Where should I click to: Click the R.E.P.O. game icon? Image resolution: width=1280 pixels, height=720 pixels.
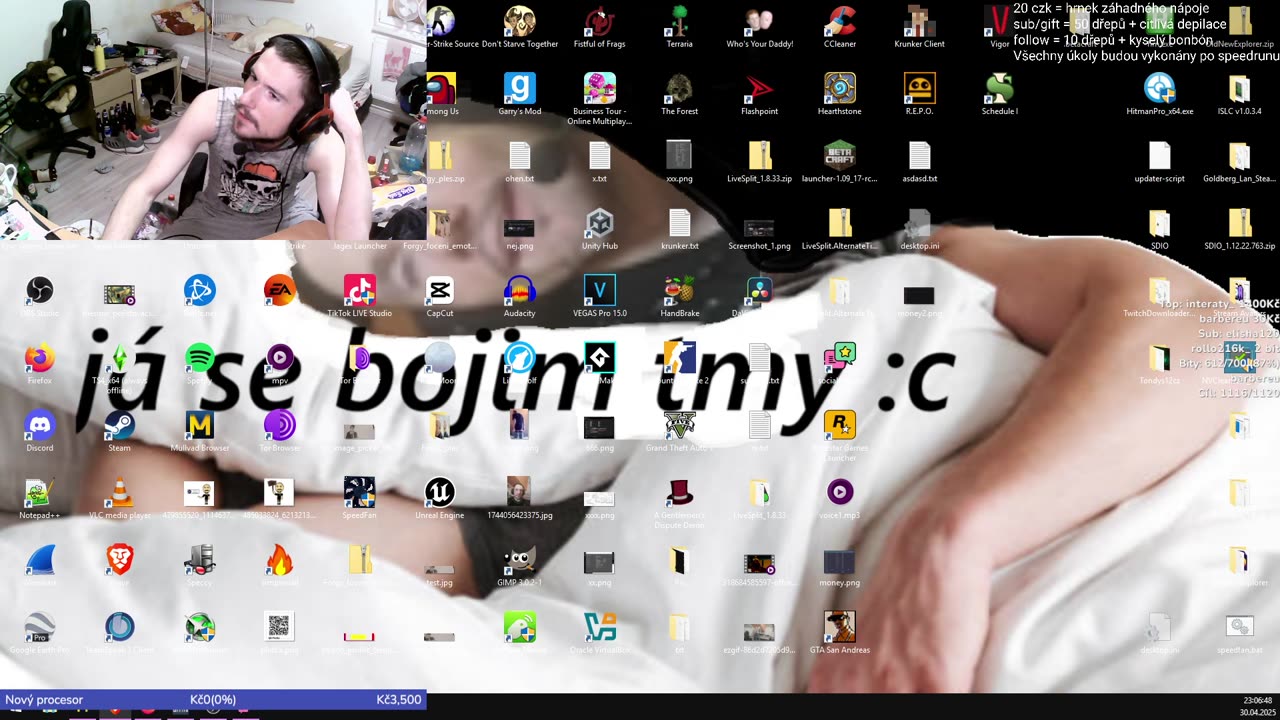920,93
